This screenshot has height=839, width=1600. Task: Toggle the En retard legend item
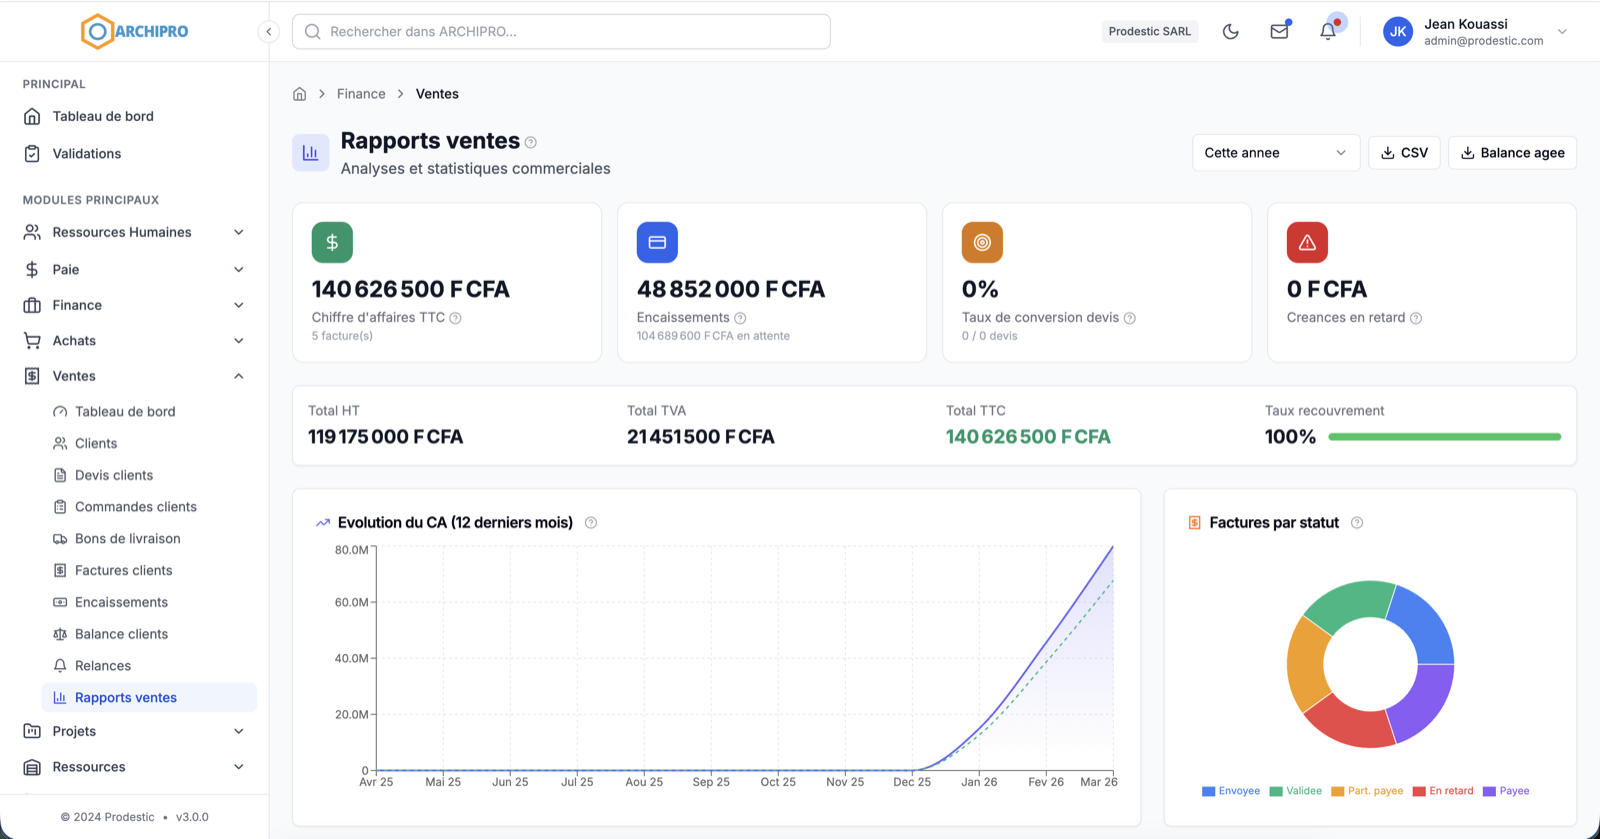coord(1443,791)
